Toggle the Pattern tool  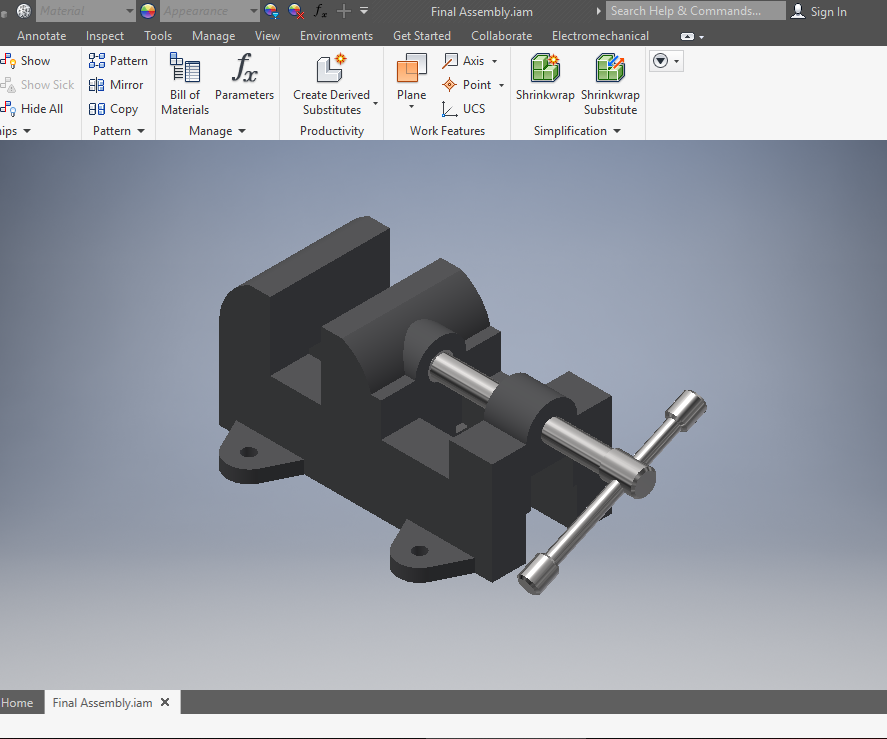[118, 60]
